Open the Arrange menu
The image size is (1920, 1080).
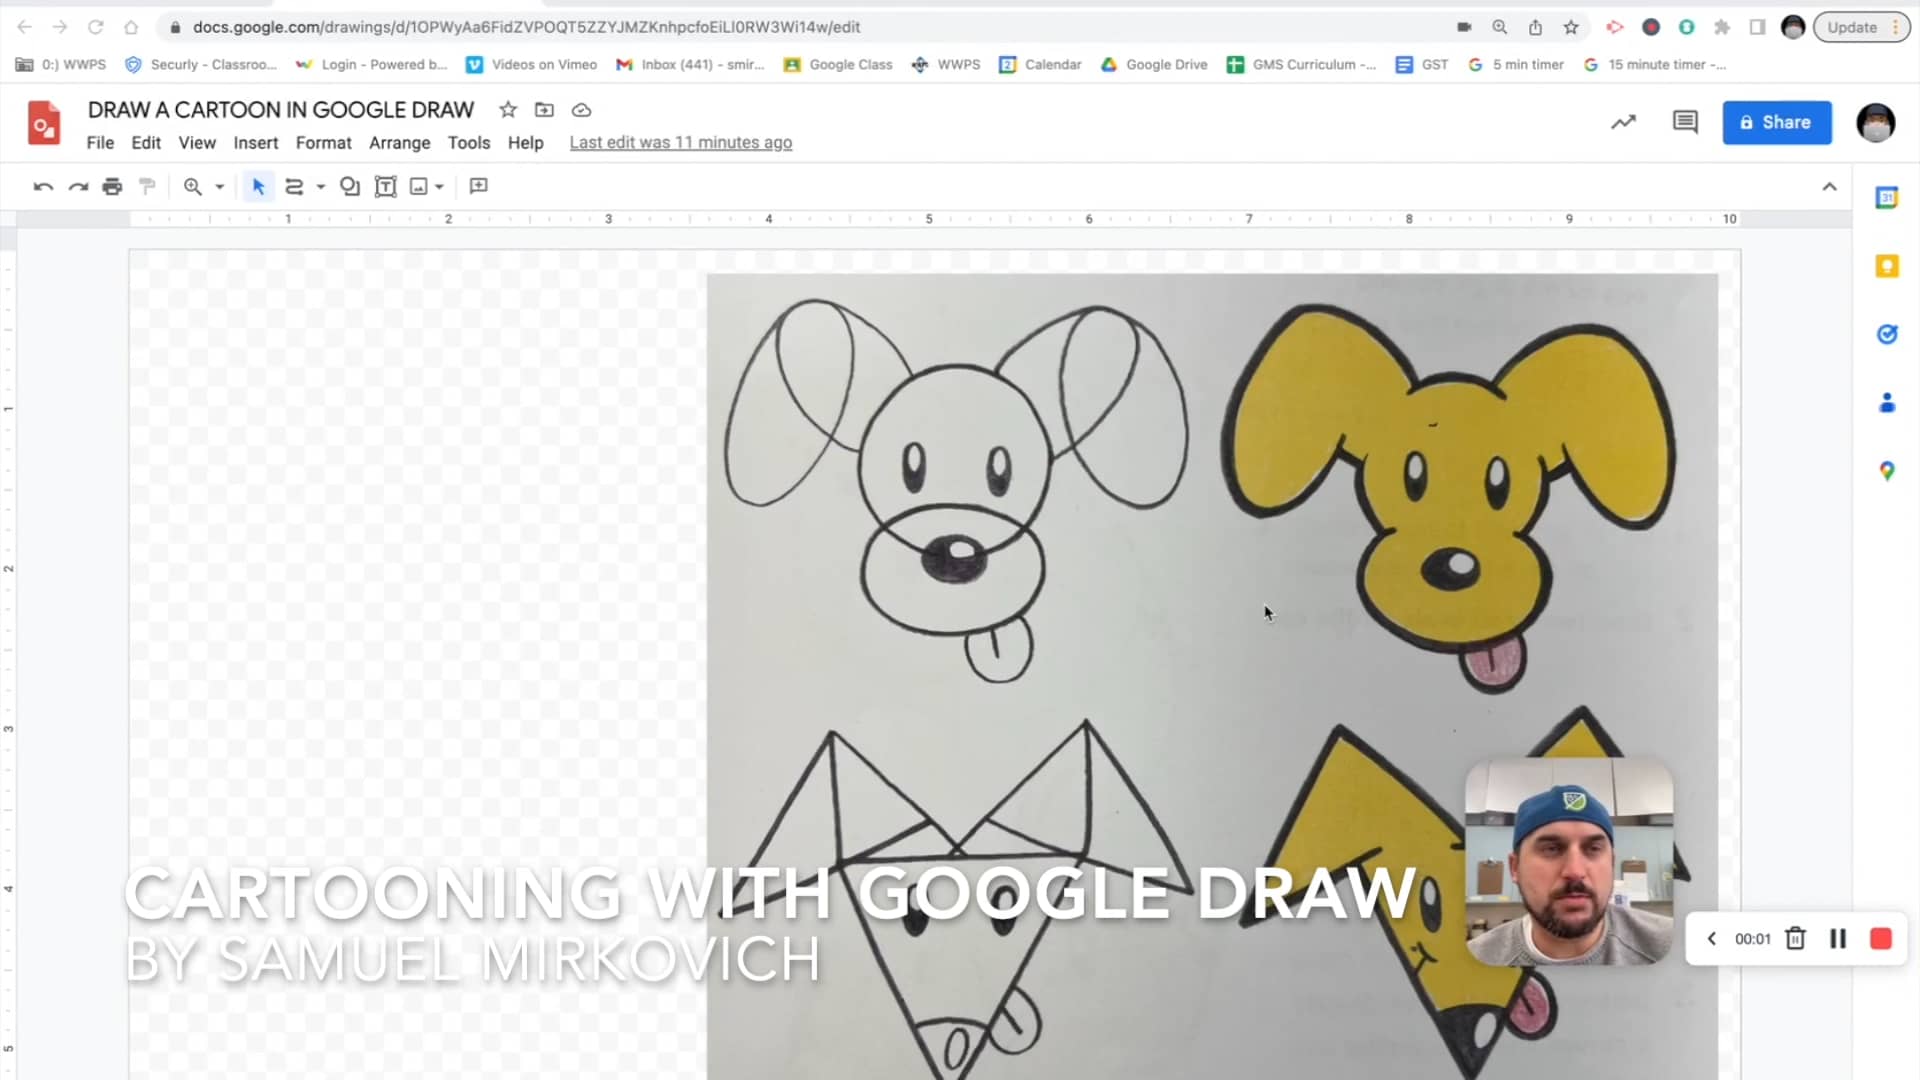click(x=399, y=142)
